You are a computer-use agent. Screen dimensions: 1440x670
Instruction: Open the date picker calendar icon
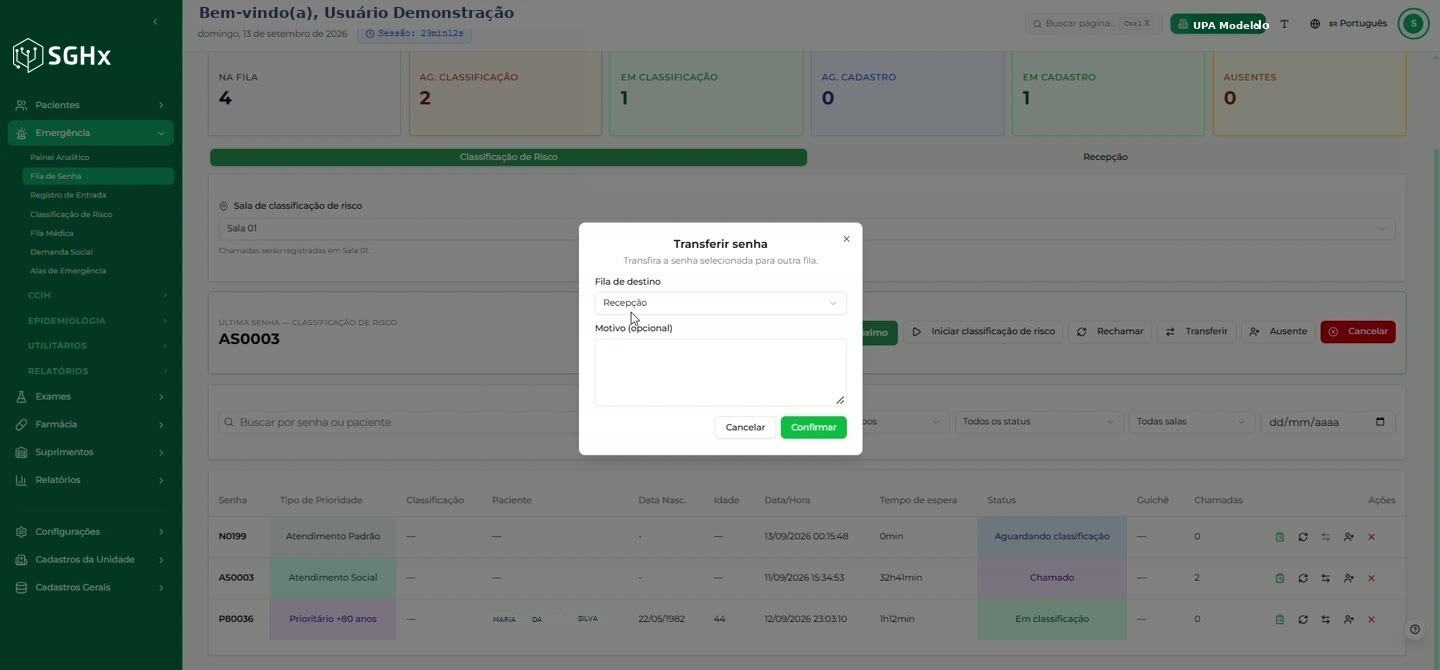tap(1380, 422)
